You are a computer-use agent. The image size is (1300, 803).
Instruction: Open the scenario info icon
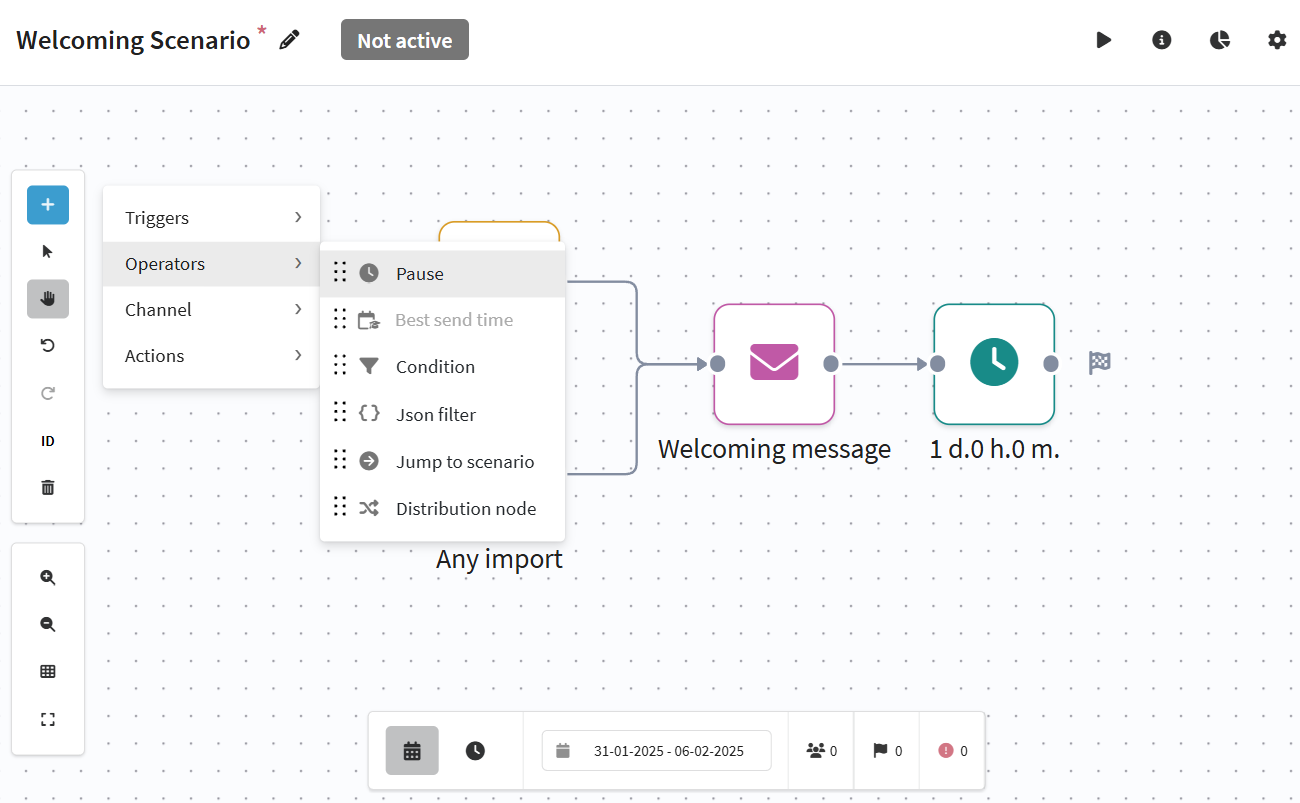1162,40
